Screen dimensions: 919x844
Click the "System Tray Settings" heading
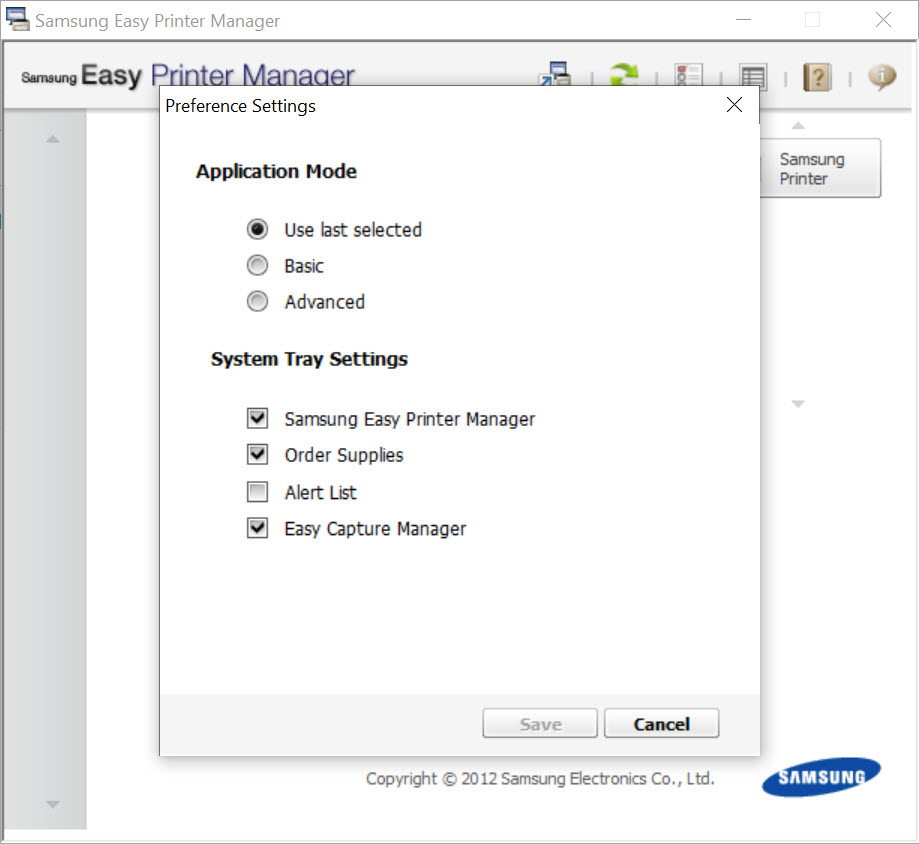pos(309,359)
